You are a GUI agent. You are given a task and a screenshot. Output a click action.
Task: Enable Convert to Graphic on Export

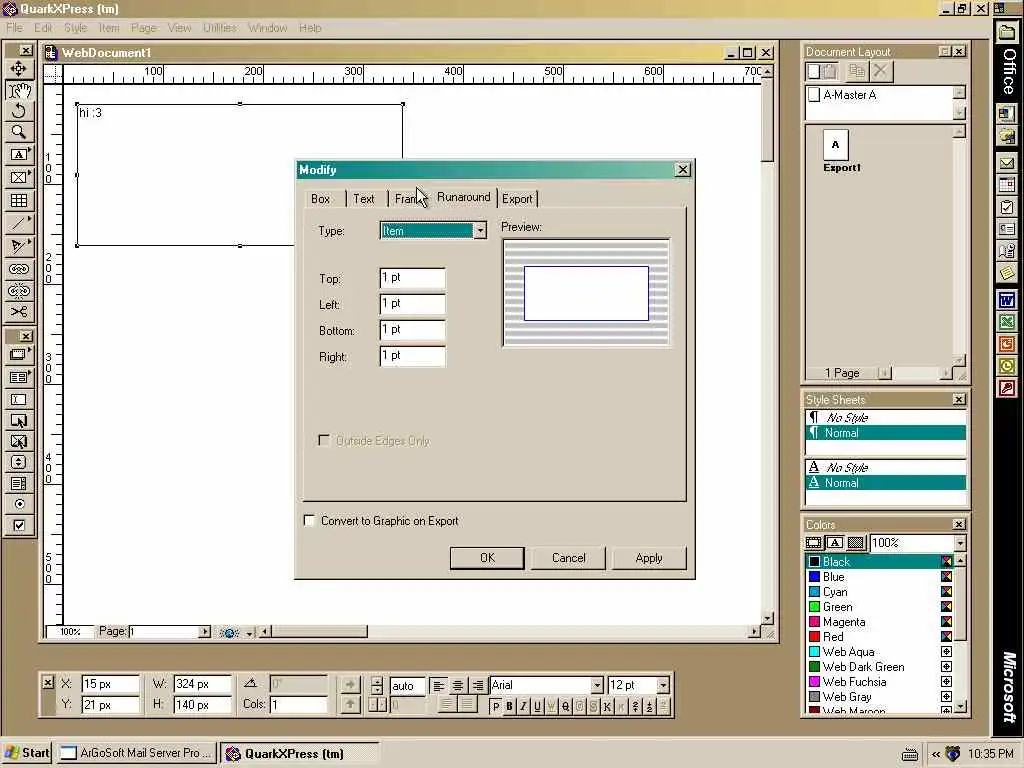pyautogui.click(x=310, y=520)
